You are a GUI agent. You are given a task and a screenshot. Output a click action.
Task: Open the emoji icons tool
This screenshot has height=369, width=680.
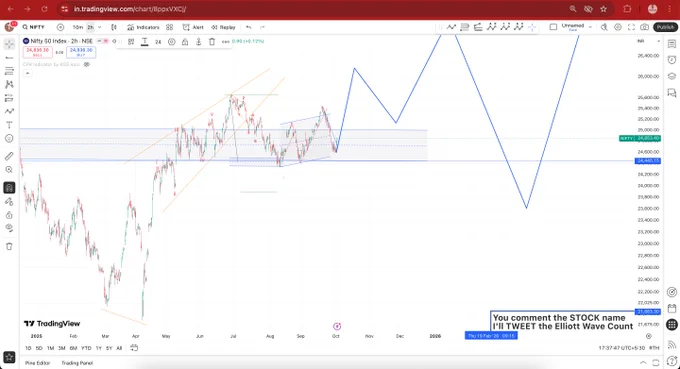point(9,139)
